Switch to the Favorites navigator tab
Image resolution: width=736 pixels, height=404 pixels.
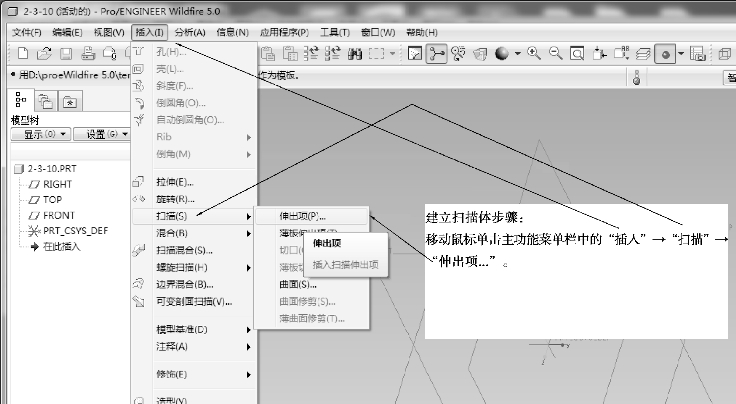(x=70, y=101)
